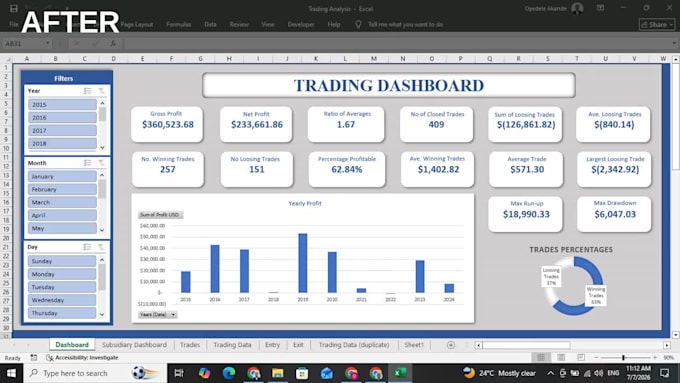Zoom out with the minus button

pyautogui.click(x=596, y=358)
